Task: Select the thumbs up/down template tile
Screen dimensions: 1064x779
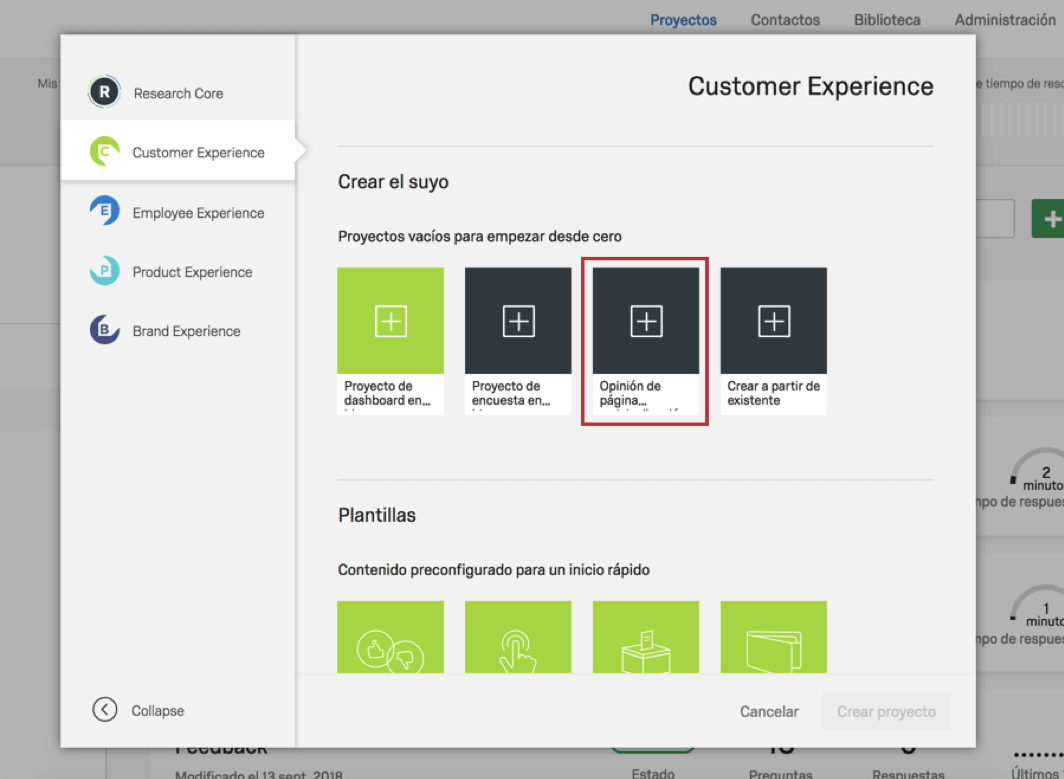Action: [390, 636]
